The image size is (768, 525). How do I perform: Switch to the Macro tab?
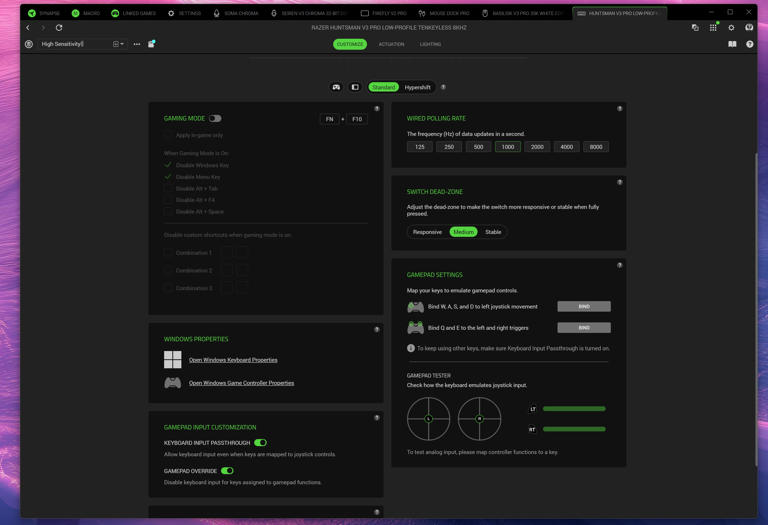point(86,13)
